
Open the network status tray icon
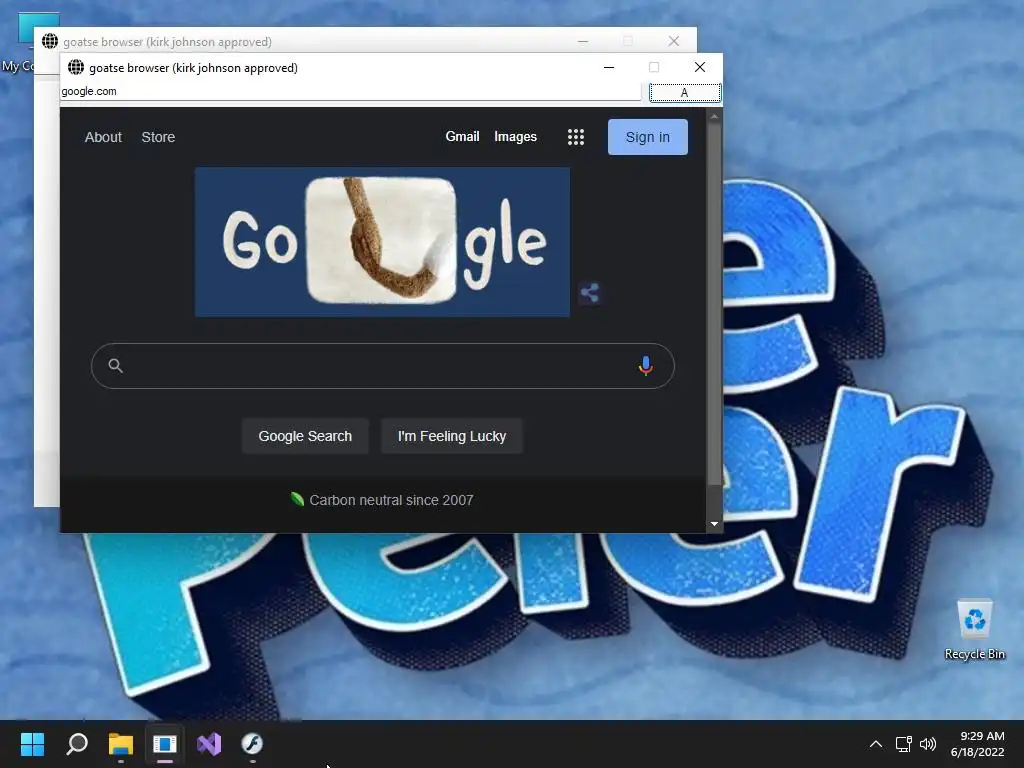[903, 744]
